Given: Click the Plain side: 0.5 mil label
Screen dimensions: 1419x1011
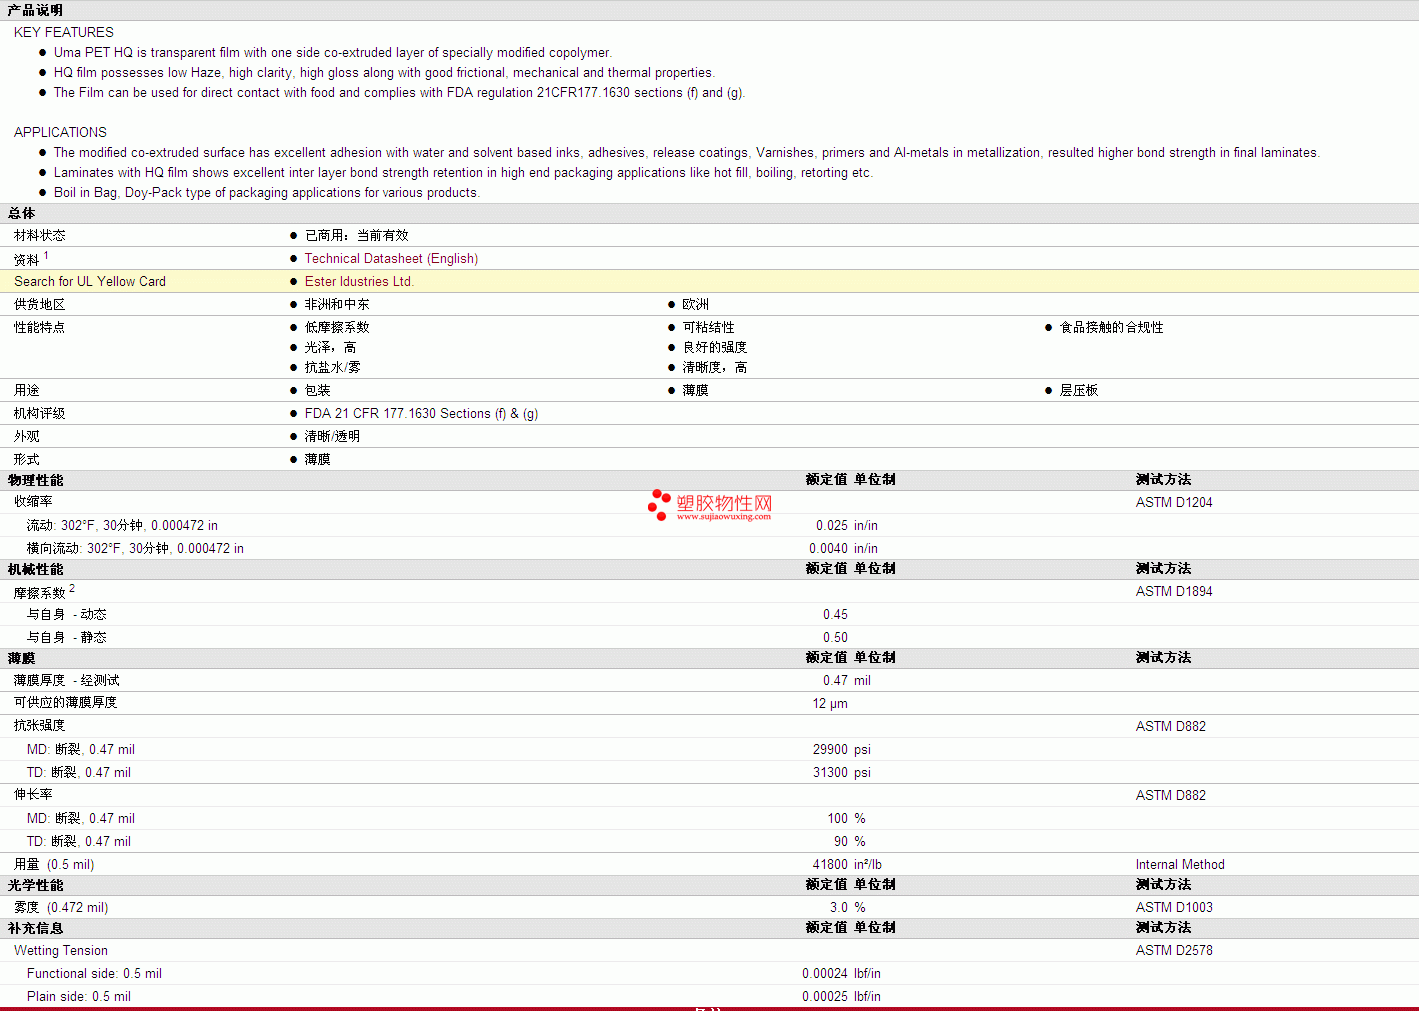Looking at the screenshot, I should click(x=79, y=996).
